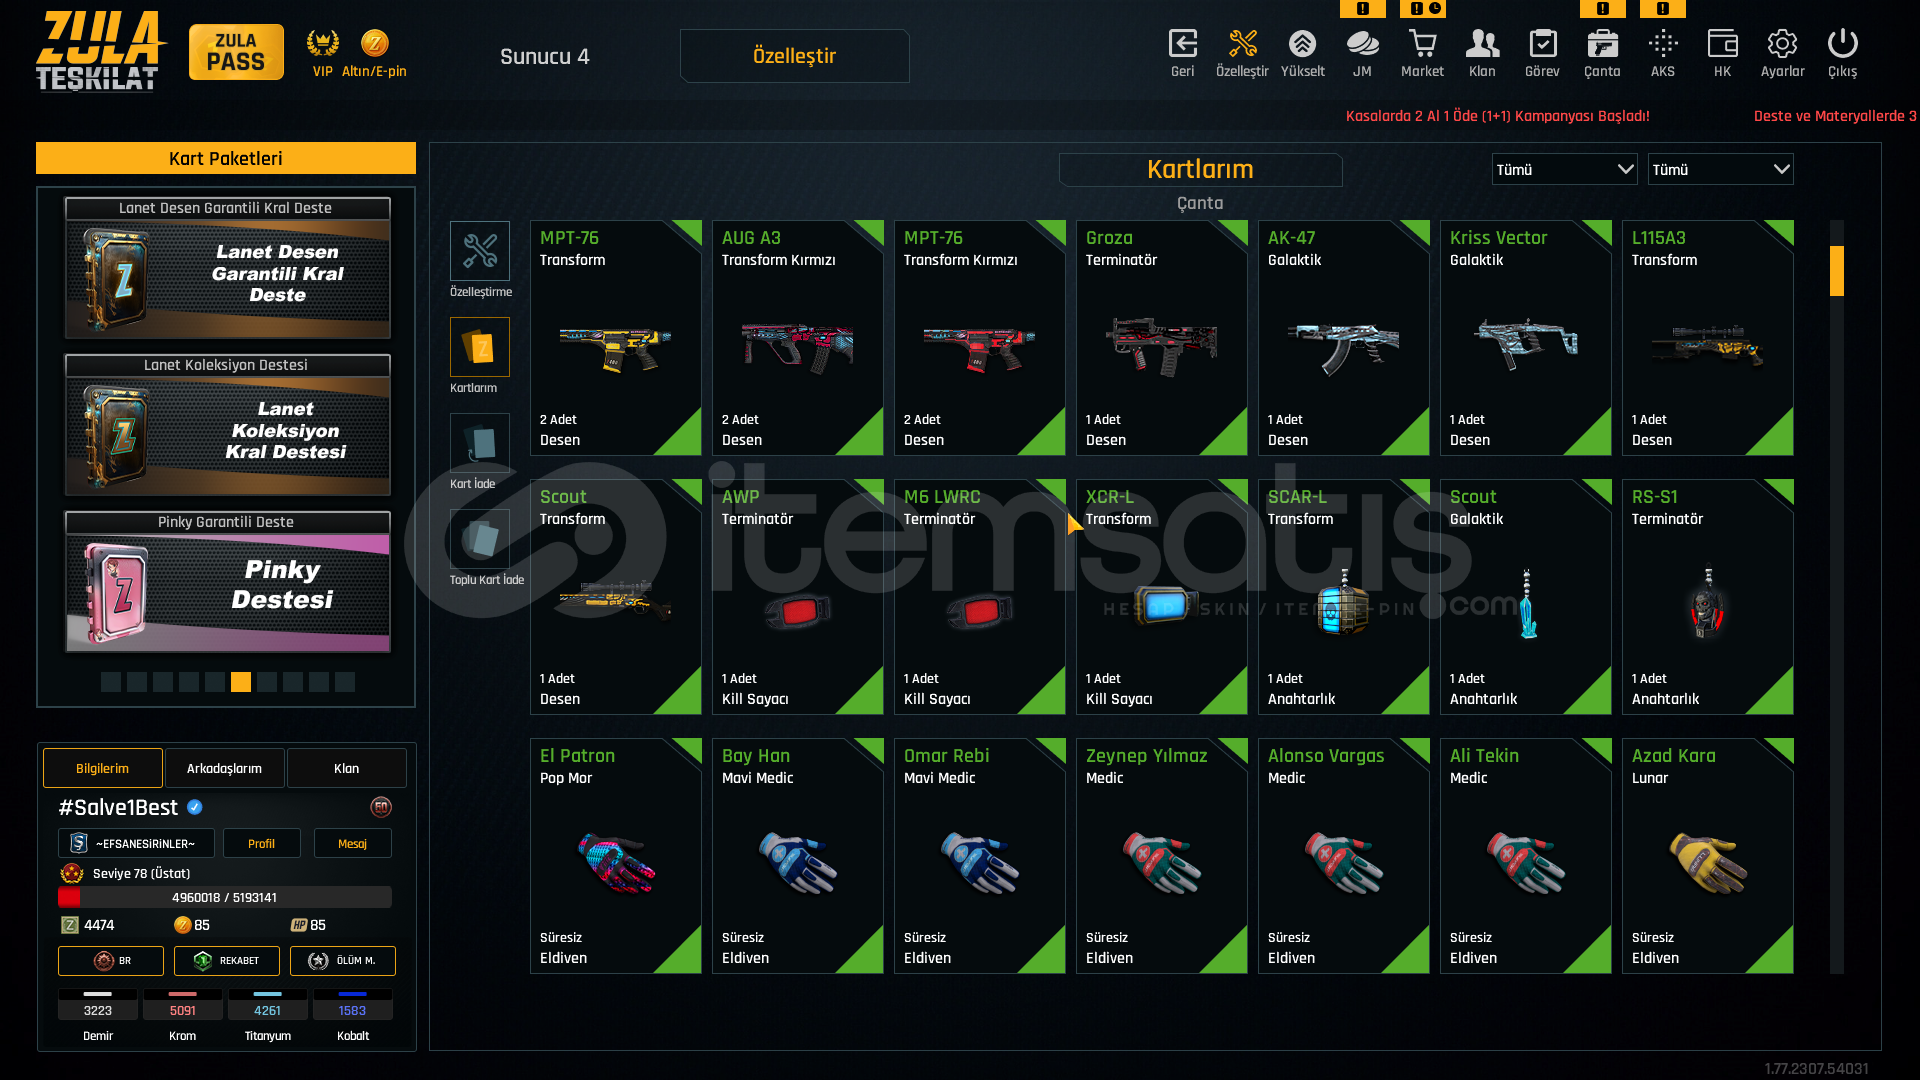Open the Market cart icon
The width and height of the screenshot is (1920, 1080).
1422,54
